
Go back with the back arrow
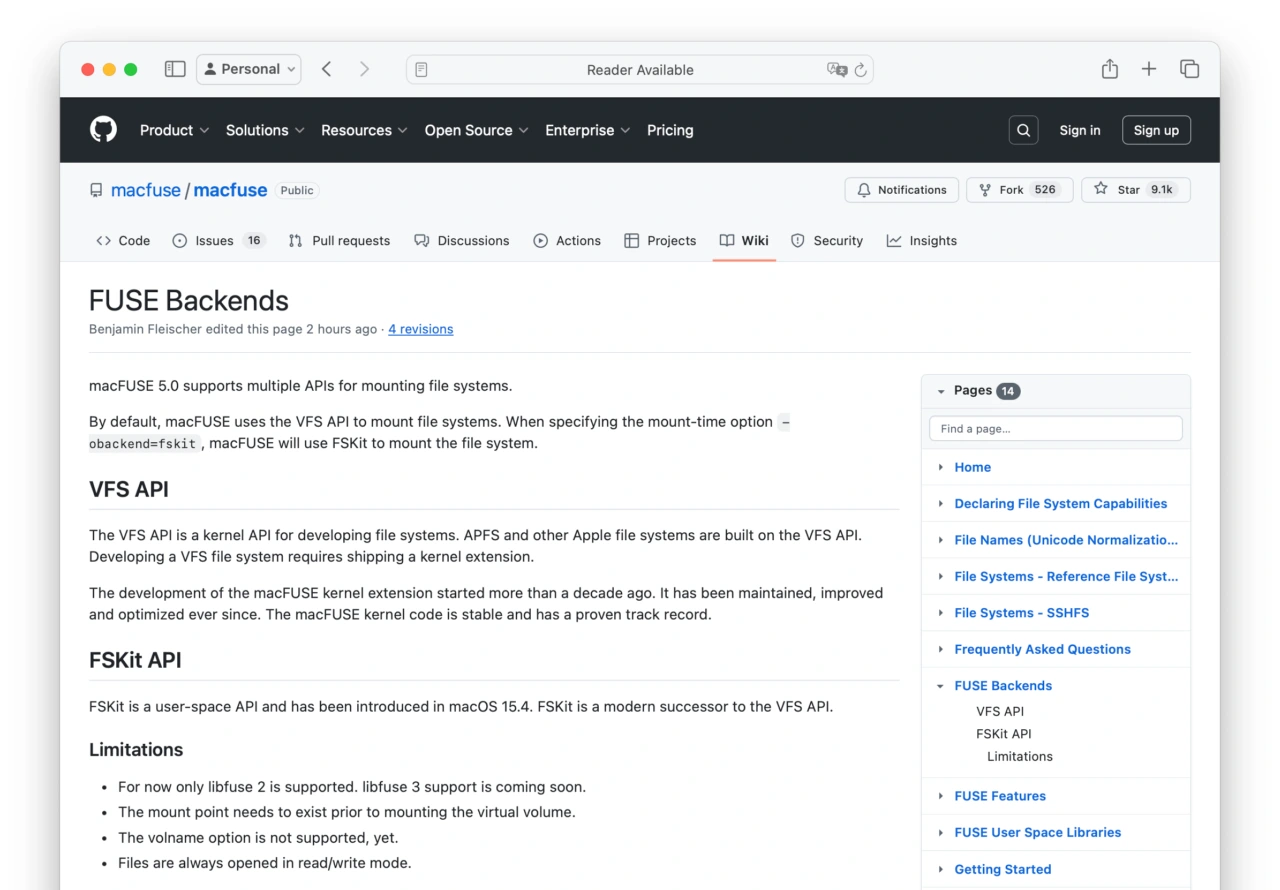tap(327, 69)
